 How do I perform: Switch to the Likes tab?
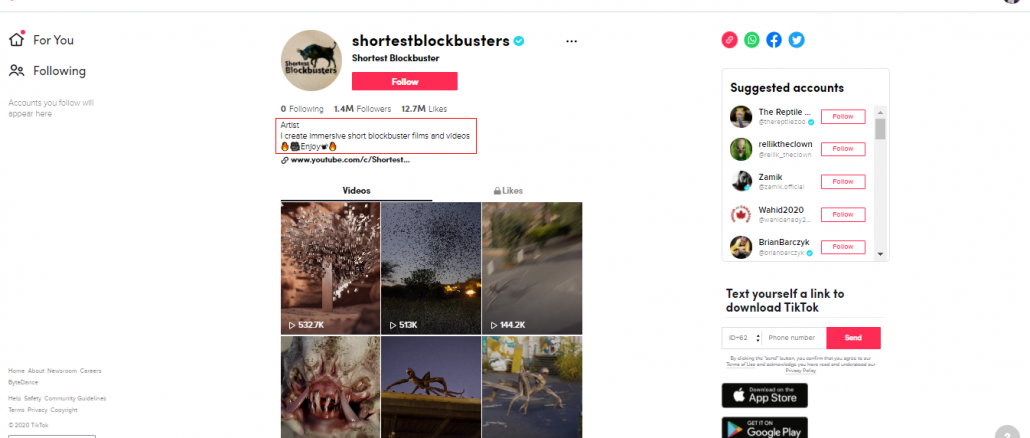click(x=508, y=190)
